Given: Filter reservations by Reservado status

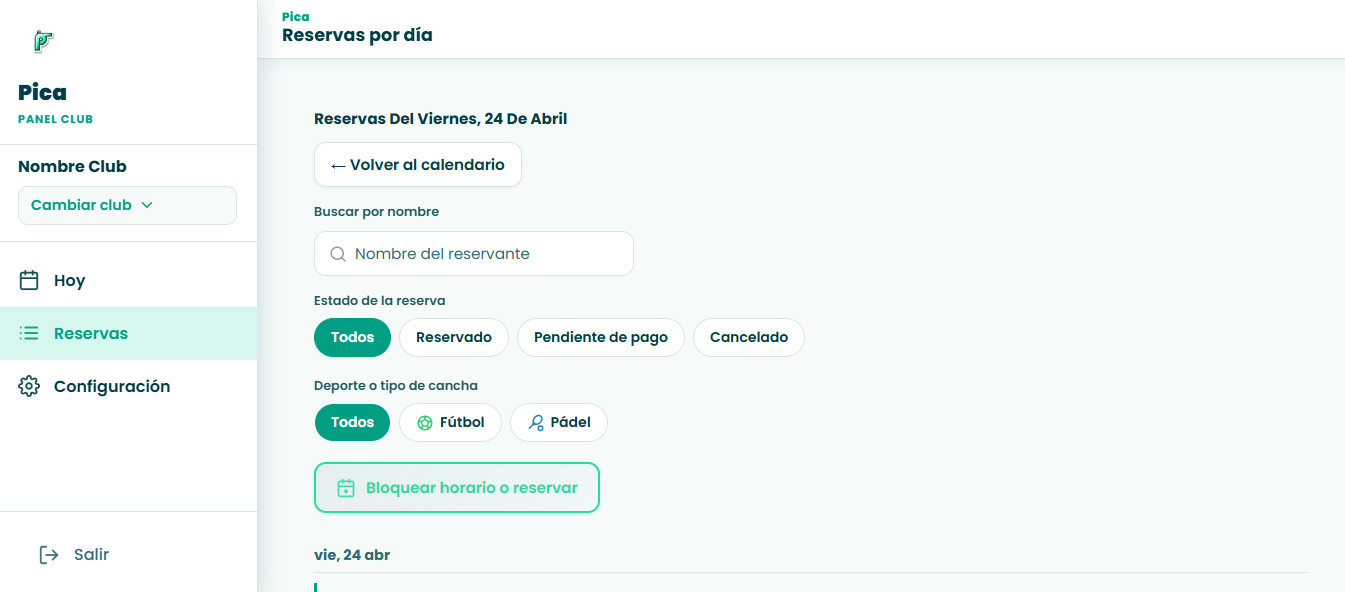Looking at the screenshot, I should click(454, 337).
